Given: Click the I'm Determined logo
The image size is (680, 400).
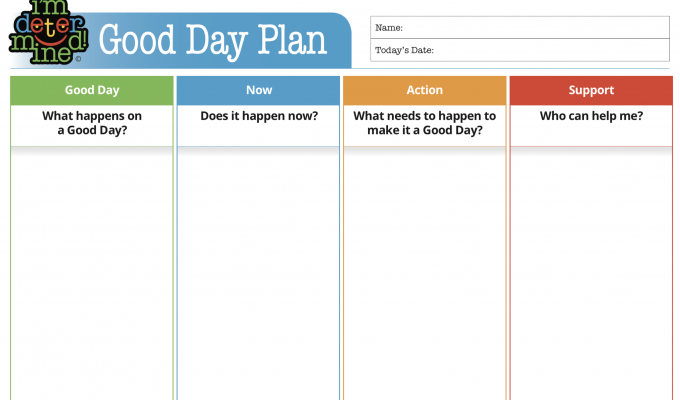Looking at the screenshot, I should 49,33.
